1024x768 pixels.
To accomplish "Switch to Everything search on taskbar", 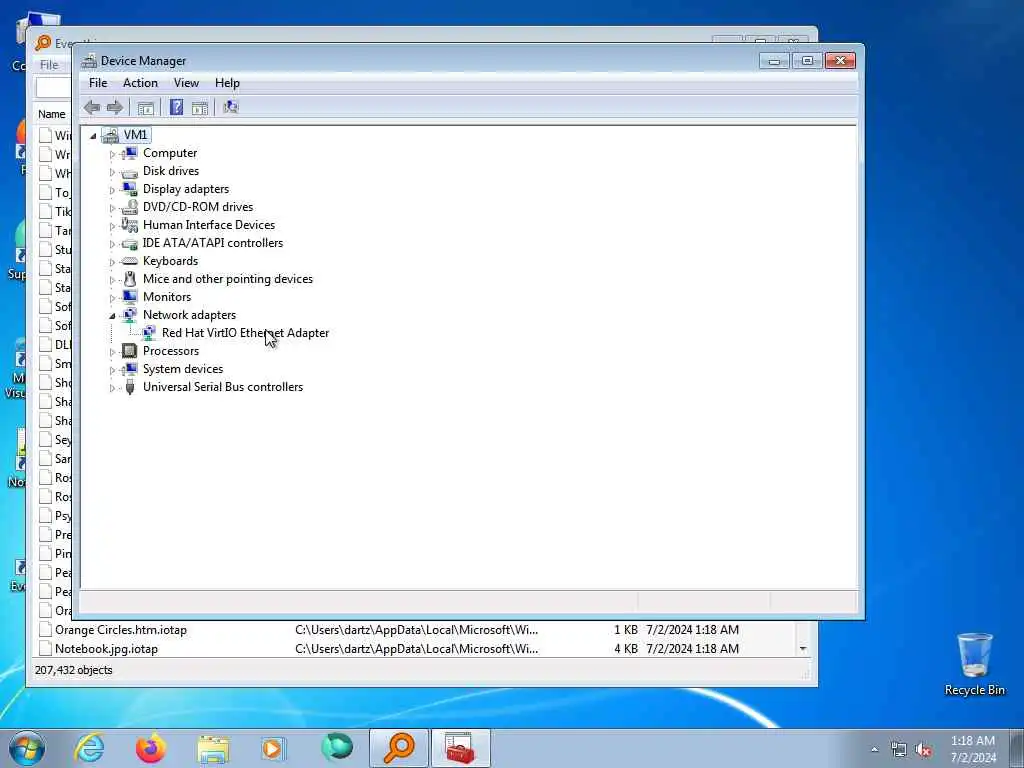I will pos(399,748).
